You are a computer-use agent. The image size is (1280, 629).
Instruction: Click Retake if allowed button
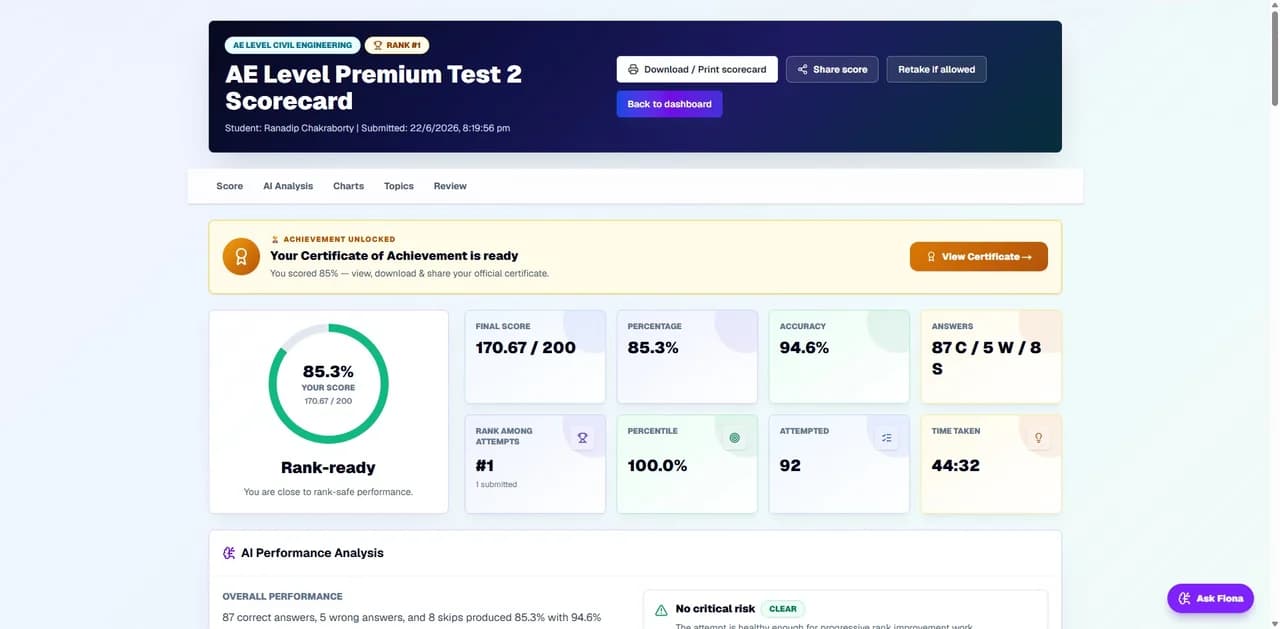pyautogui.click(x=936, y=69)
